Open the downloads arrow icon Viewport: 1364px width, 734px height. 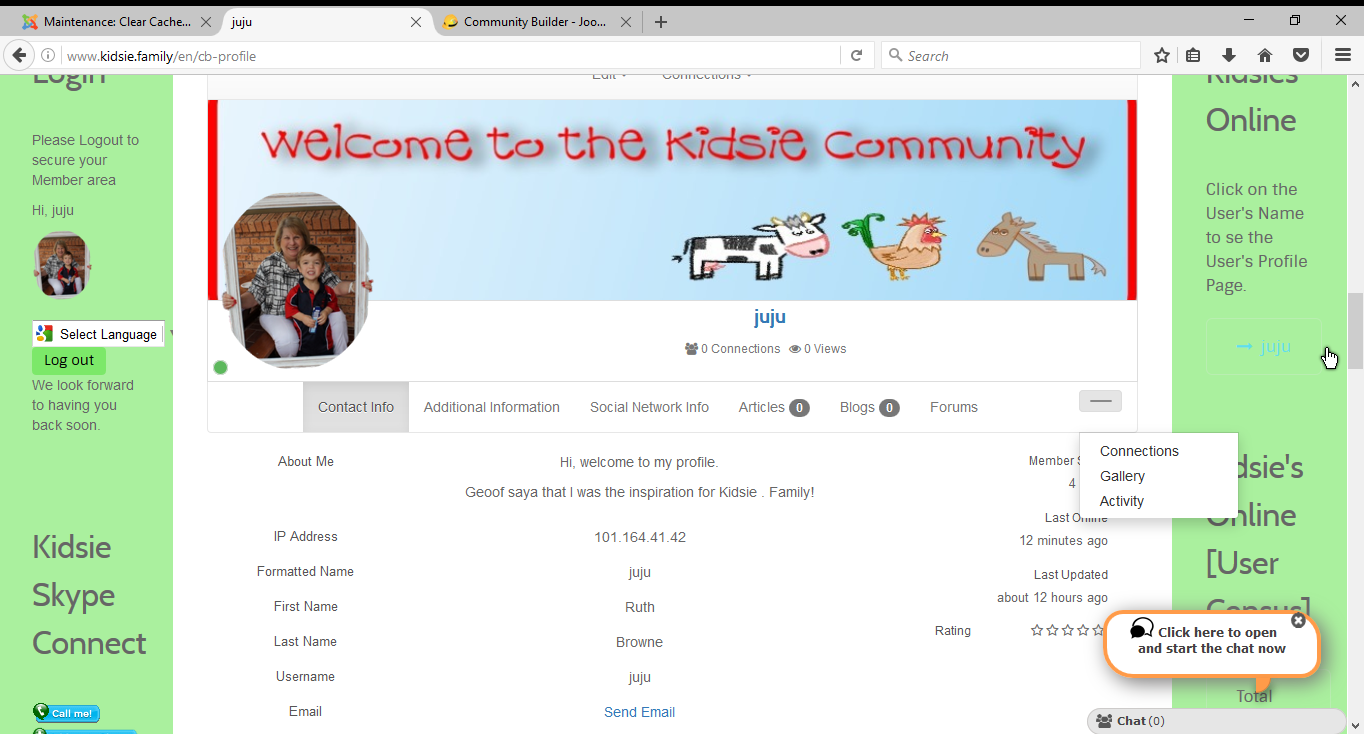[x=1229, y=56]
